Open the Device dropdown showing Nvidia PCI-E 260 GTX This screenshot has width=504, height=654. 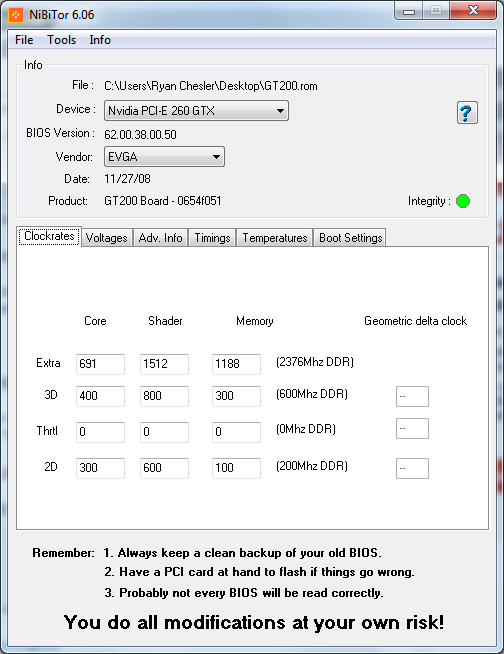pyautogui.click(x=196, y=111)
